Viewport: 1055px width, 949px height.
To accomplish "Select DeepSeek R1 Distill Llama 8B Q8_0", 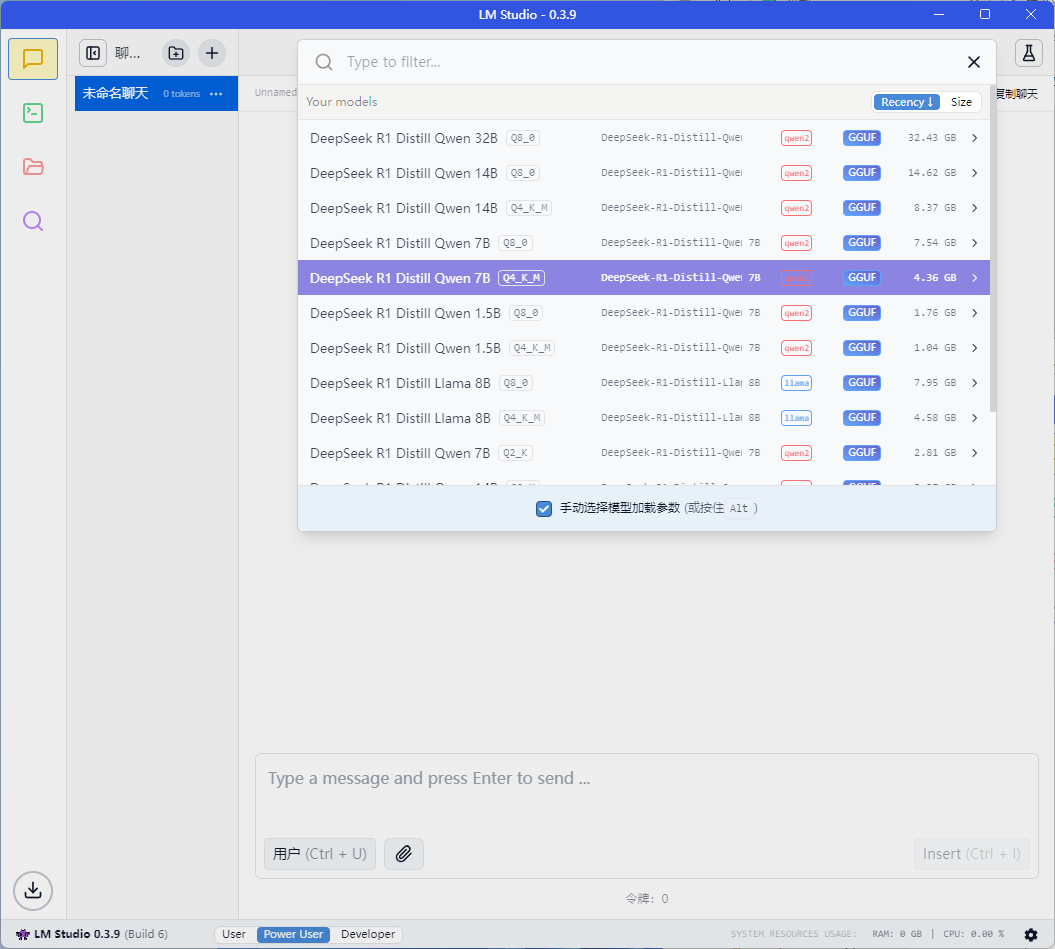I will point(644,383).
